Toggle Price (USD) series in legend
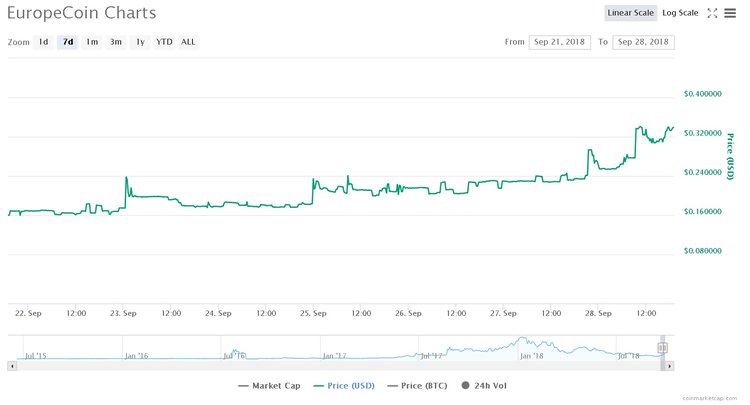 click(x=344, y=386)
